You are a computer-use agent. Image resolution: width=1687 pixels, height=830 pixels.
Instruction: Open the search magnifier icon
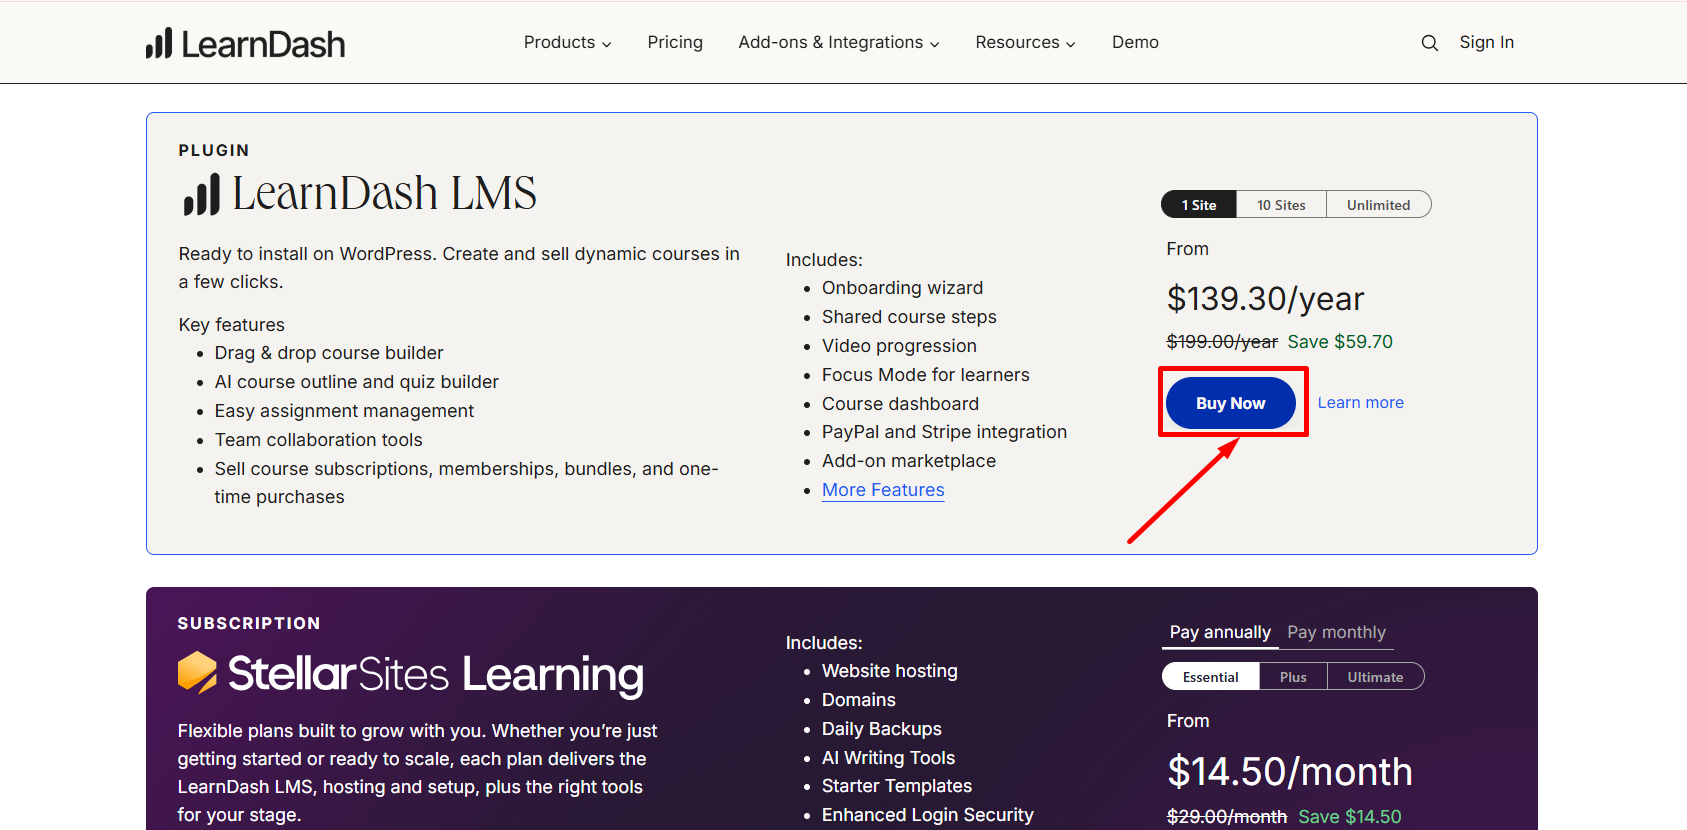1430,43
